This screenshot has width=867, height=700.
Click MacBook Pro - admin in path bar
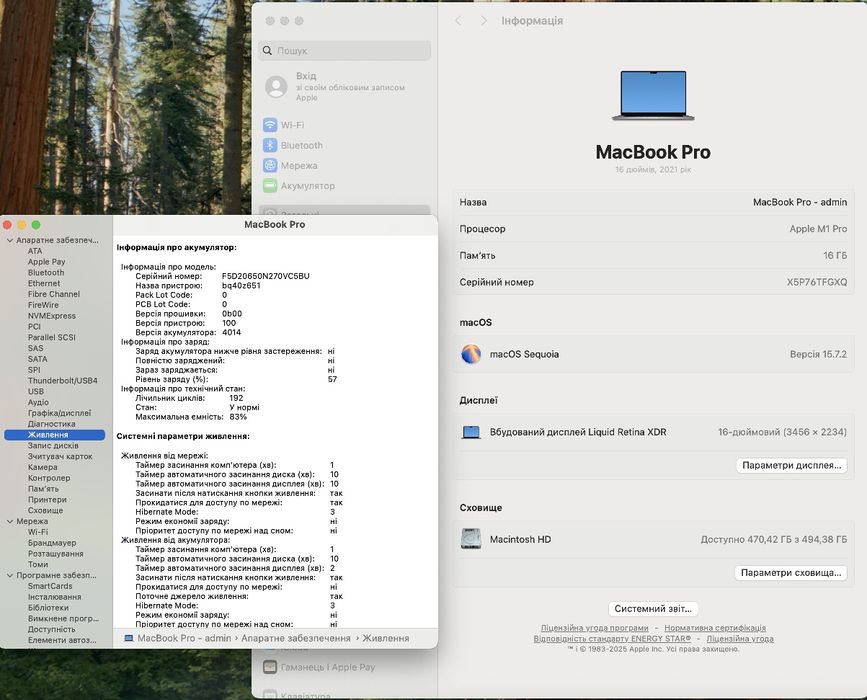[184, 638]
